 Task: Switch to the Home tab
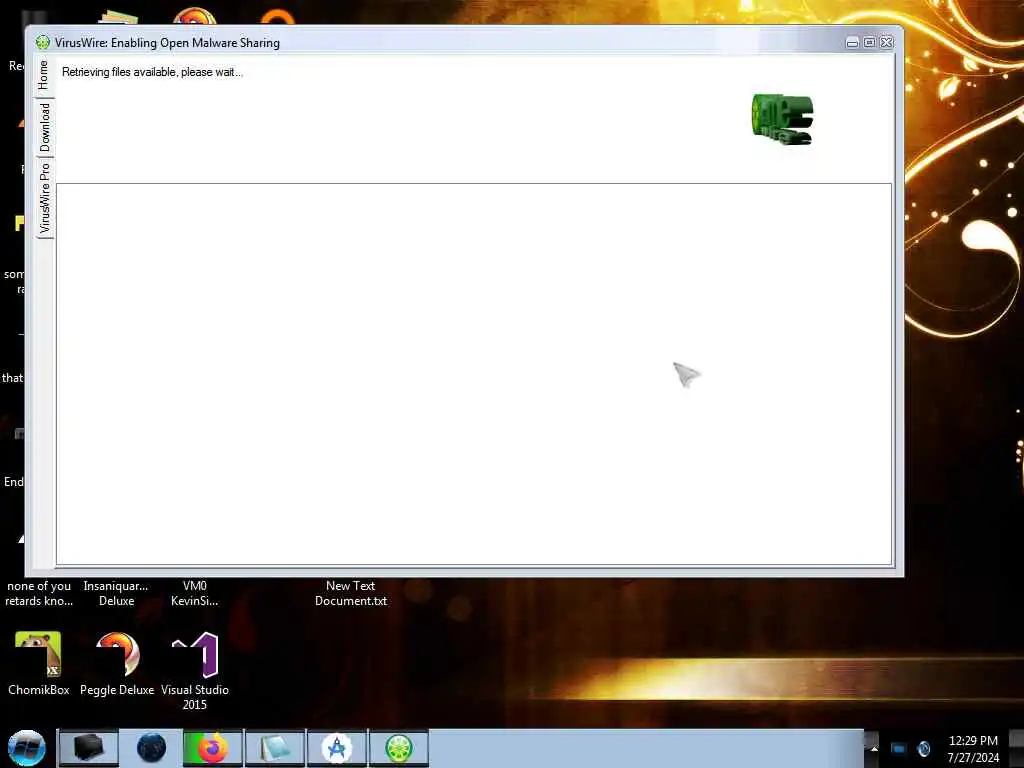(x=44, y=75)
